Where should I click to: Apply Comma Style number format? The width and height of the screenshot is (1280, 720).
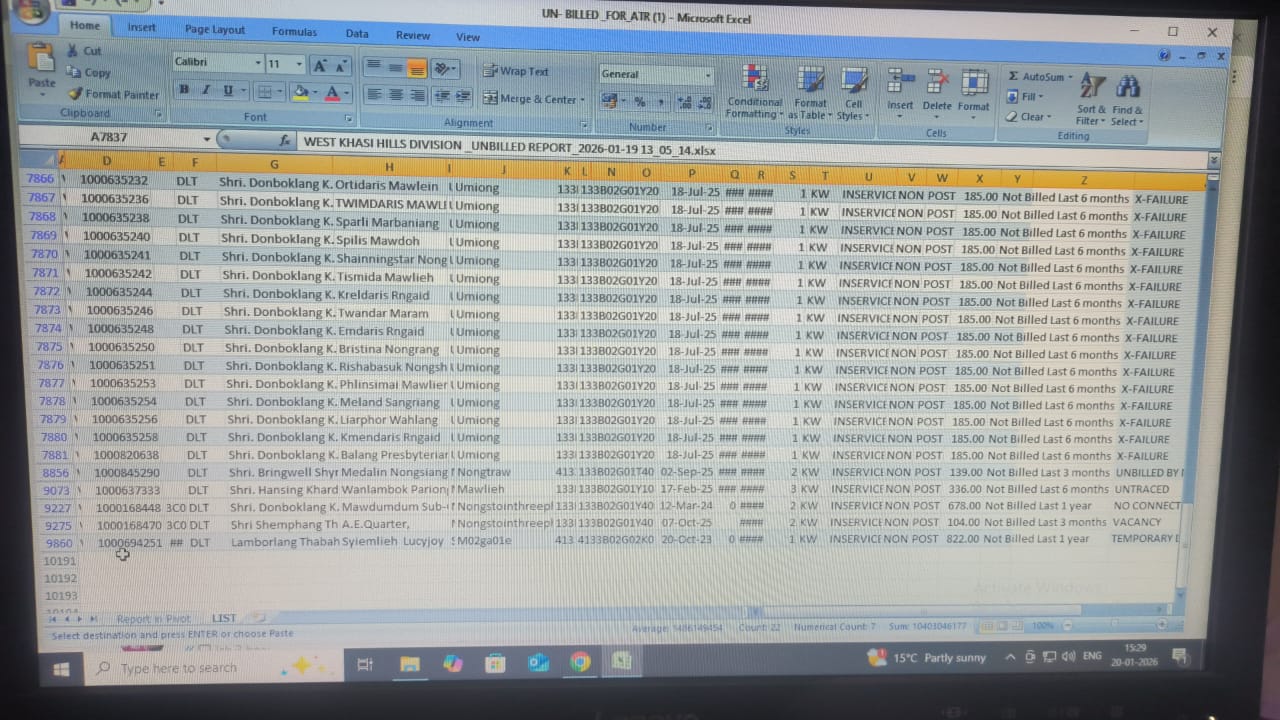pyautogui.click(x=660, y=102)
